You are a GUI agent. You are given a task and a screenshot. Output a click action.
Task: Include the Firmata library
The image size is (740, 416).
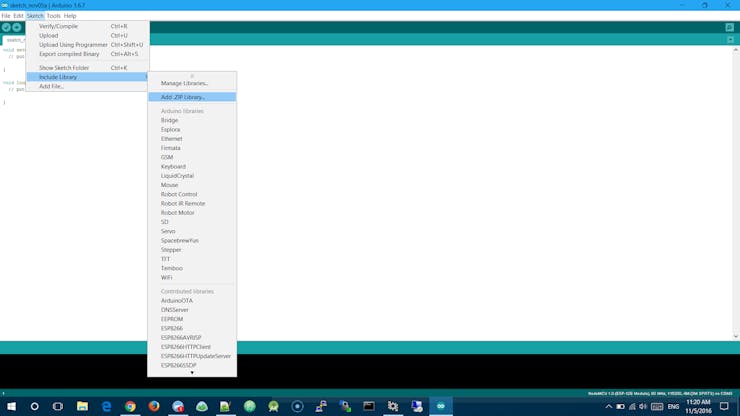(x=192, y=148)
